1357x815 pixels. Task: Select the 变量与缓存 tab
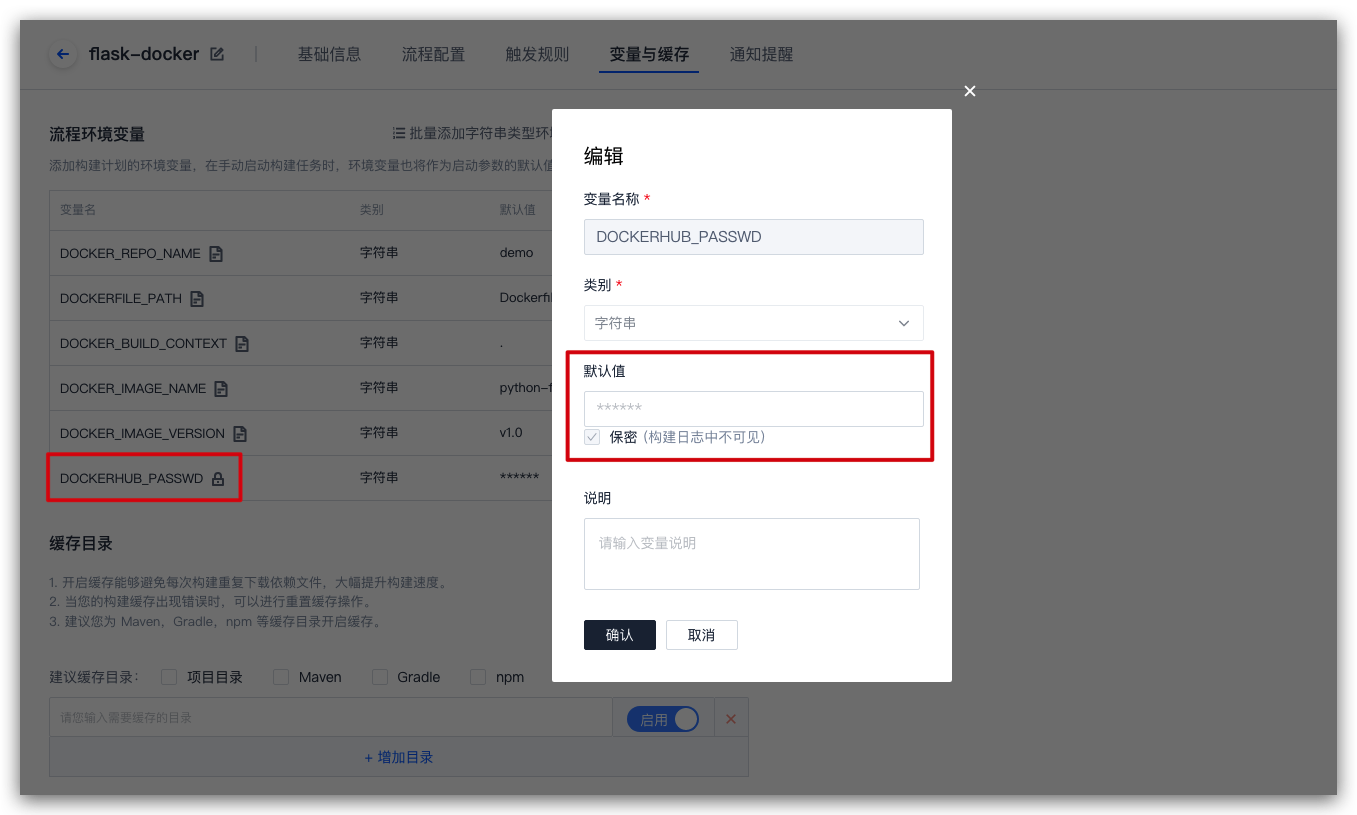point(649,54)
